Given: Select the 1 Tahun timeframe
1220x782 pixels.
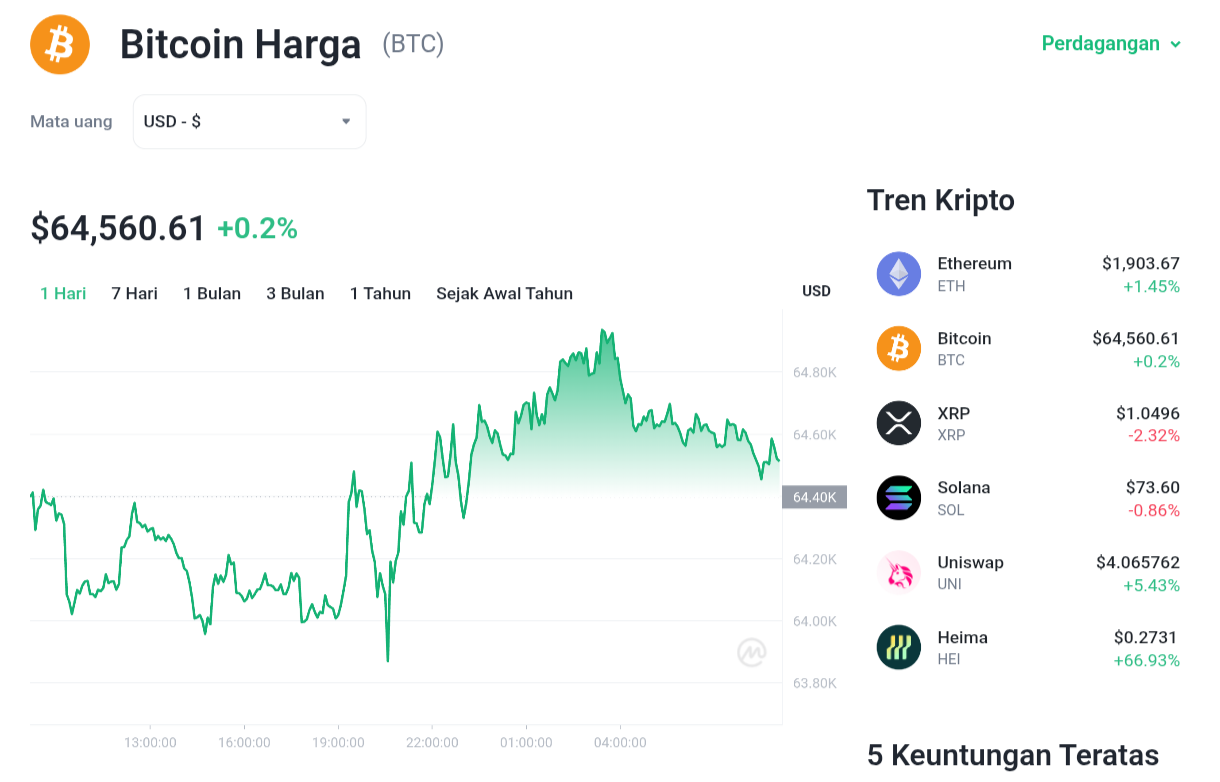Looking at the screenshot, I should [380, 293].
